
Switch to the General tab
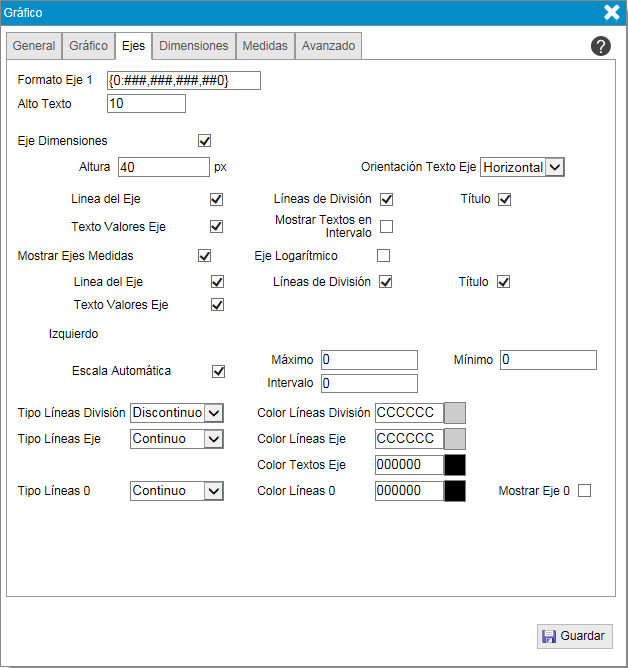pos(34,46)
